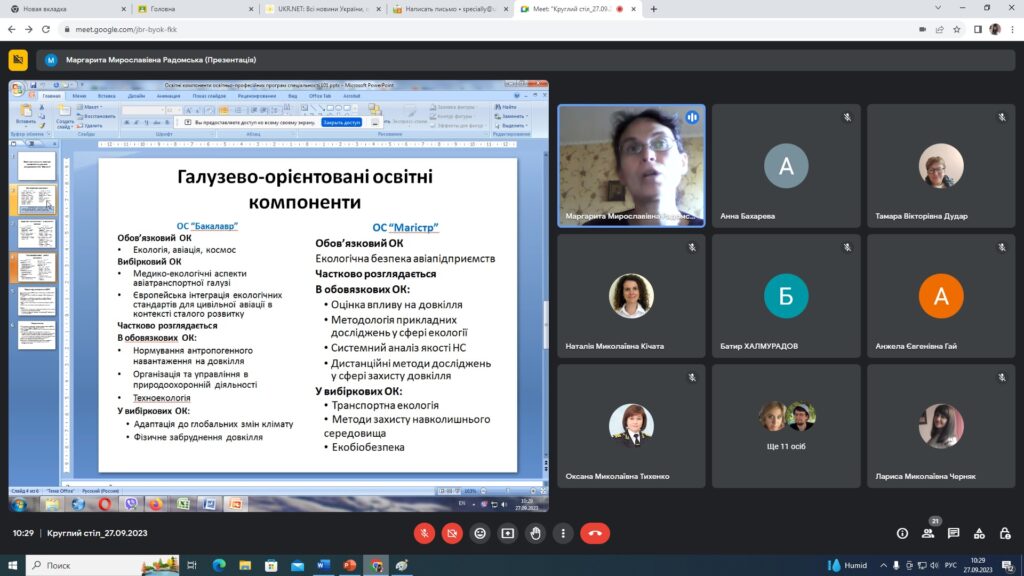The width and height of the screenshot is (1024, 576).
Task: Turn on the camera in Meet
Action: point(452,533)
